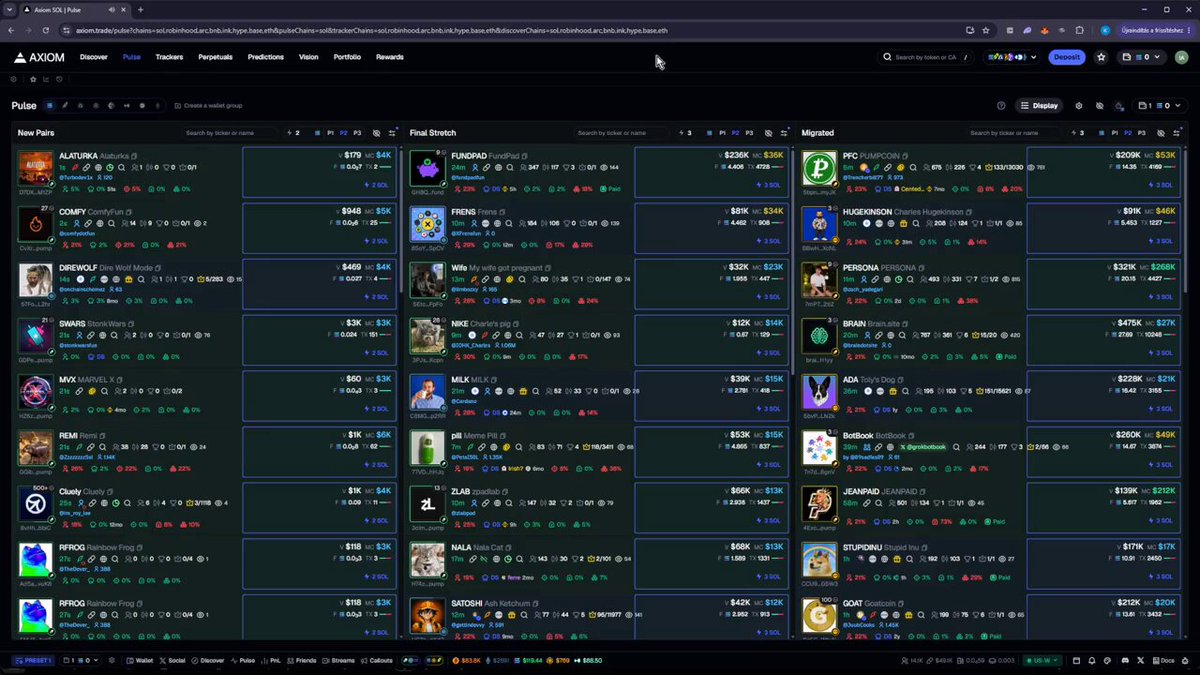The image size is (1200, 675).
Task: Click the watchlist star icon in the header
Action: tap(1101, 57)
